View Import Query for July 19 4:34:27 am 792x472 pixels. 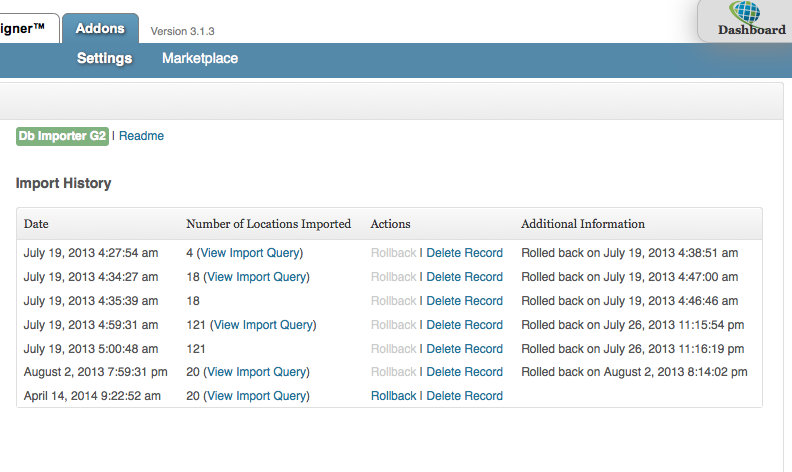click(257, 277)
